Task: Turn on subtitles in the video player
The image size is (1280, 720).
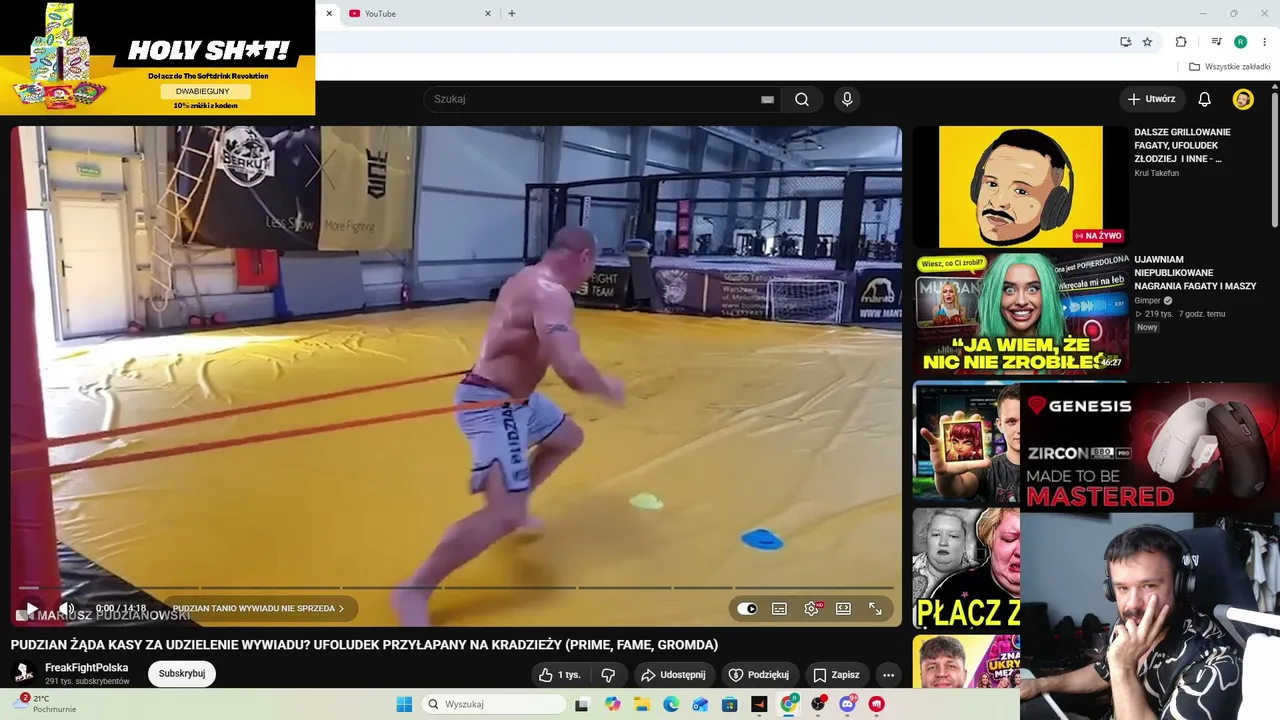Action: 779,608
